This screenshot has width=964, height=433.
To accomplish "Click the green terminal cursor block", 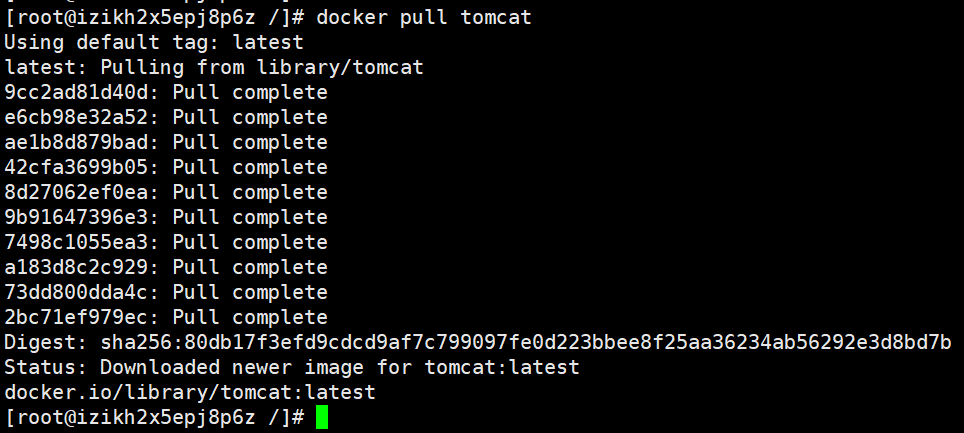I will (x=322, y=417).
